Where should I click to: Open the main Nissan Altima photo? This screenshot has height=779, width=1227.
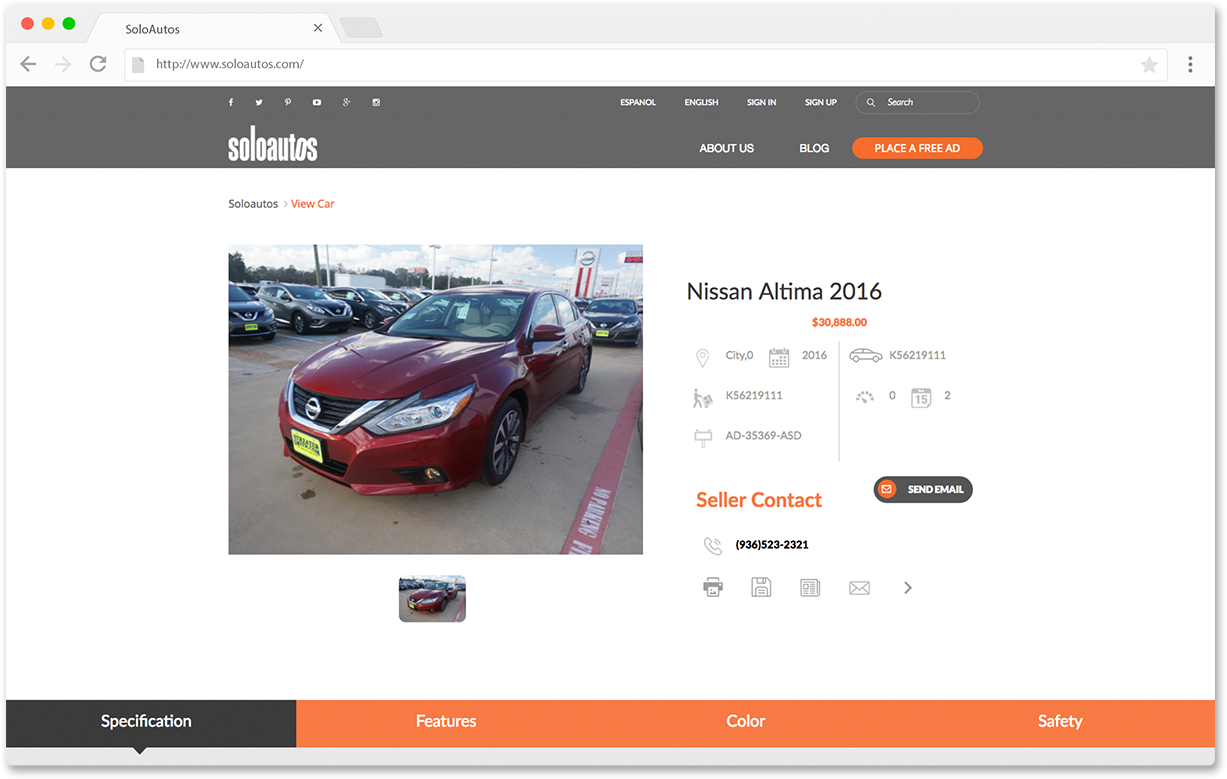(x=435, y=400)
